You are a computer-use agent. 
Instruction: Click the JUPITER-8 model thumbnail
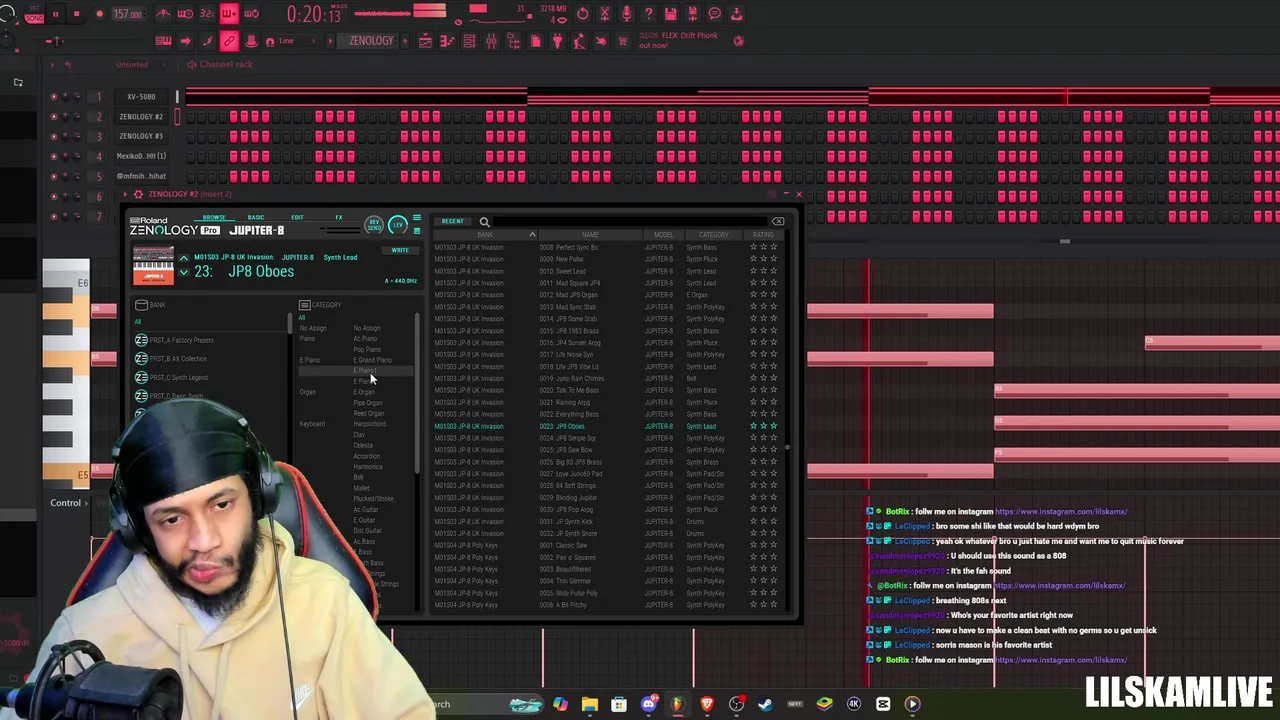pos(153,266)
